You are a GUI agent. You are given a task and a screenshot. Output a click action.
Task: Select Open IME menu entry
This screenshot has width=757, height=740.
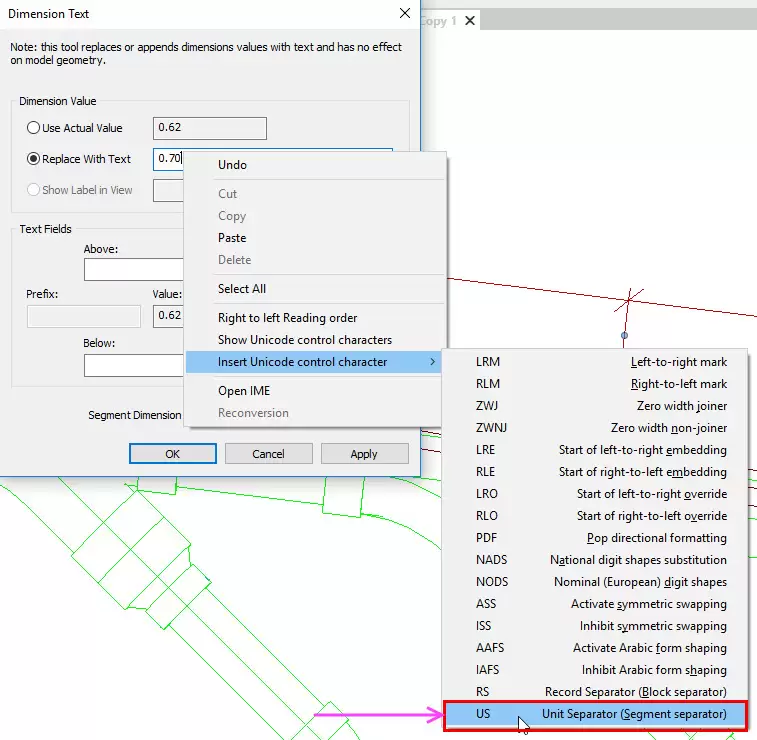coord(244,391)
